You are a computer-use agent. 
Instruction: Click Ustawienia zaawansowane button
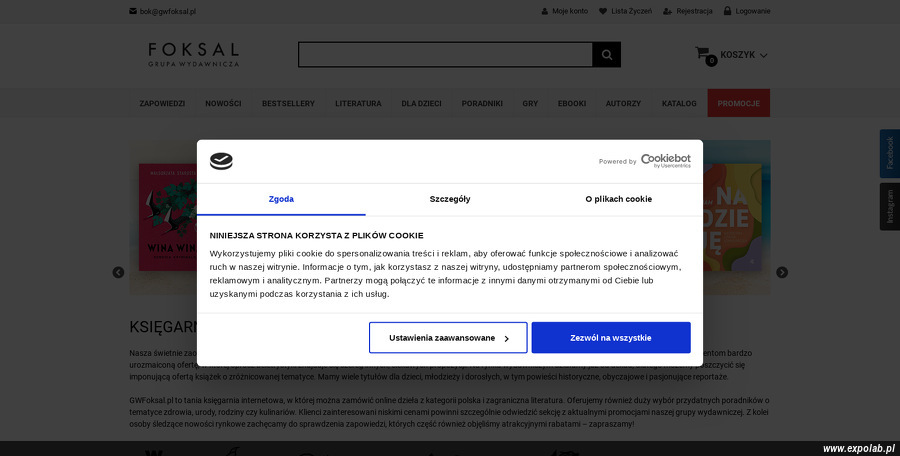pyautogui.click(x=448, y=338)
